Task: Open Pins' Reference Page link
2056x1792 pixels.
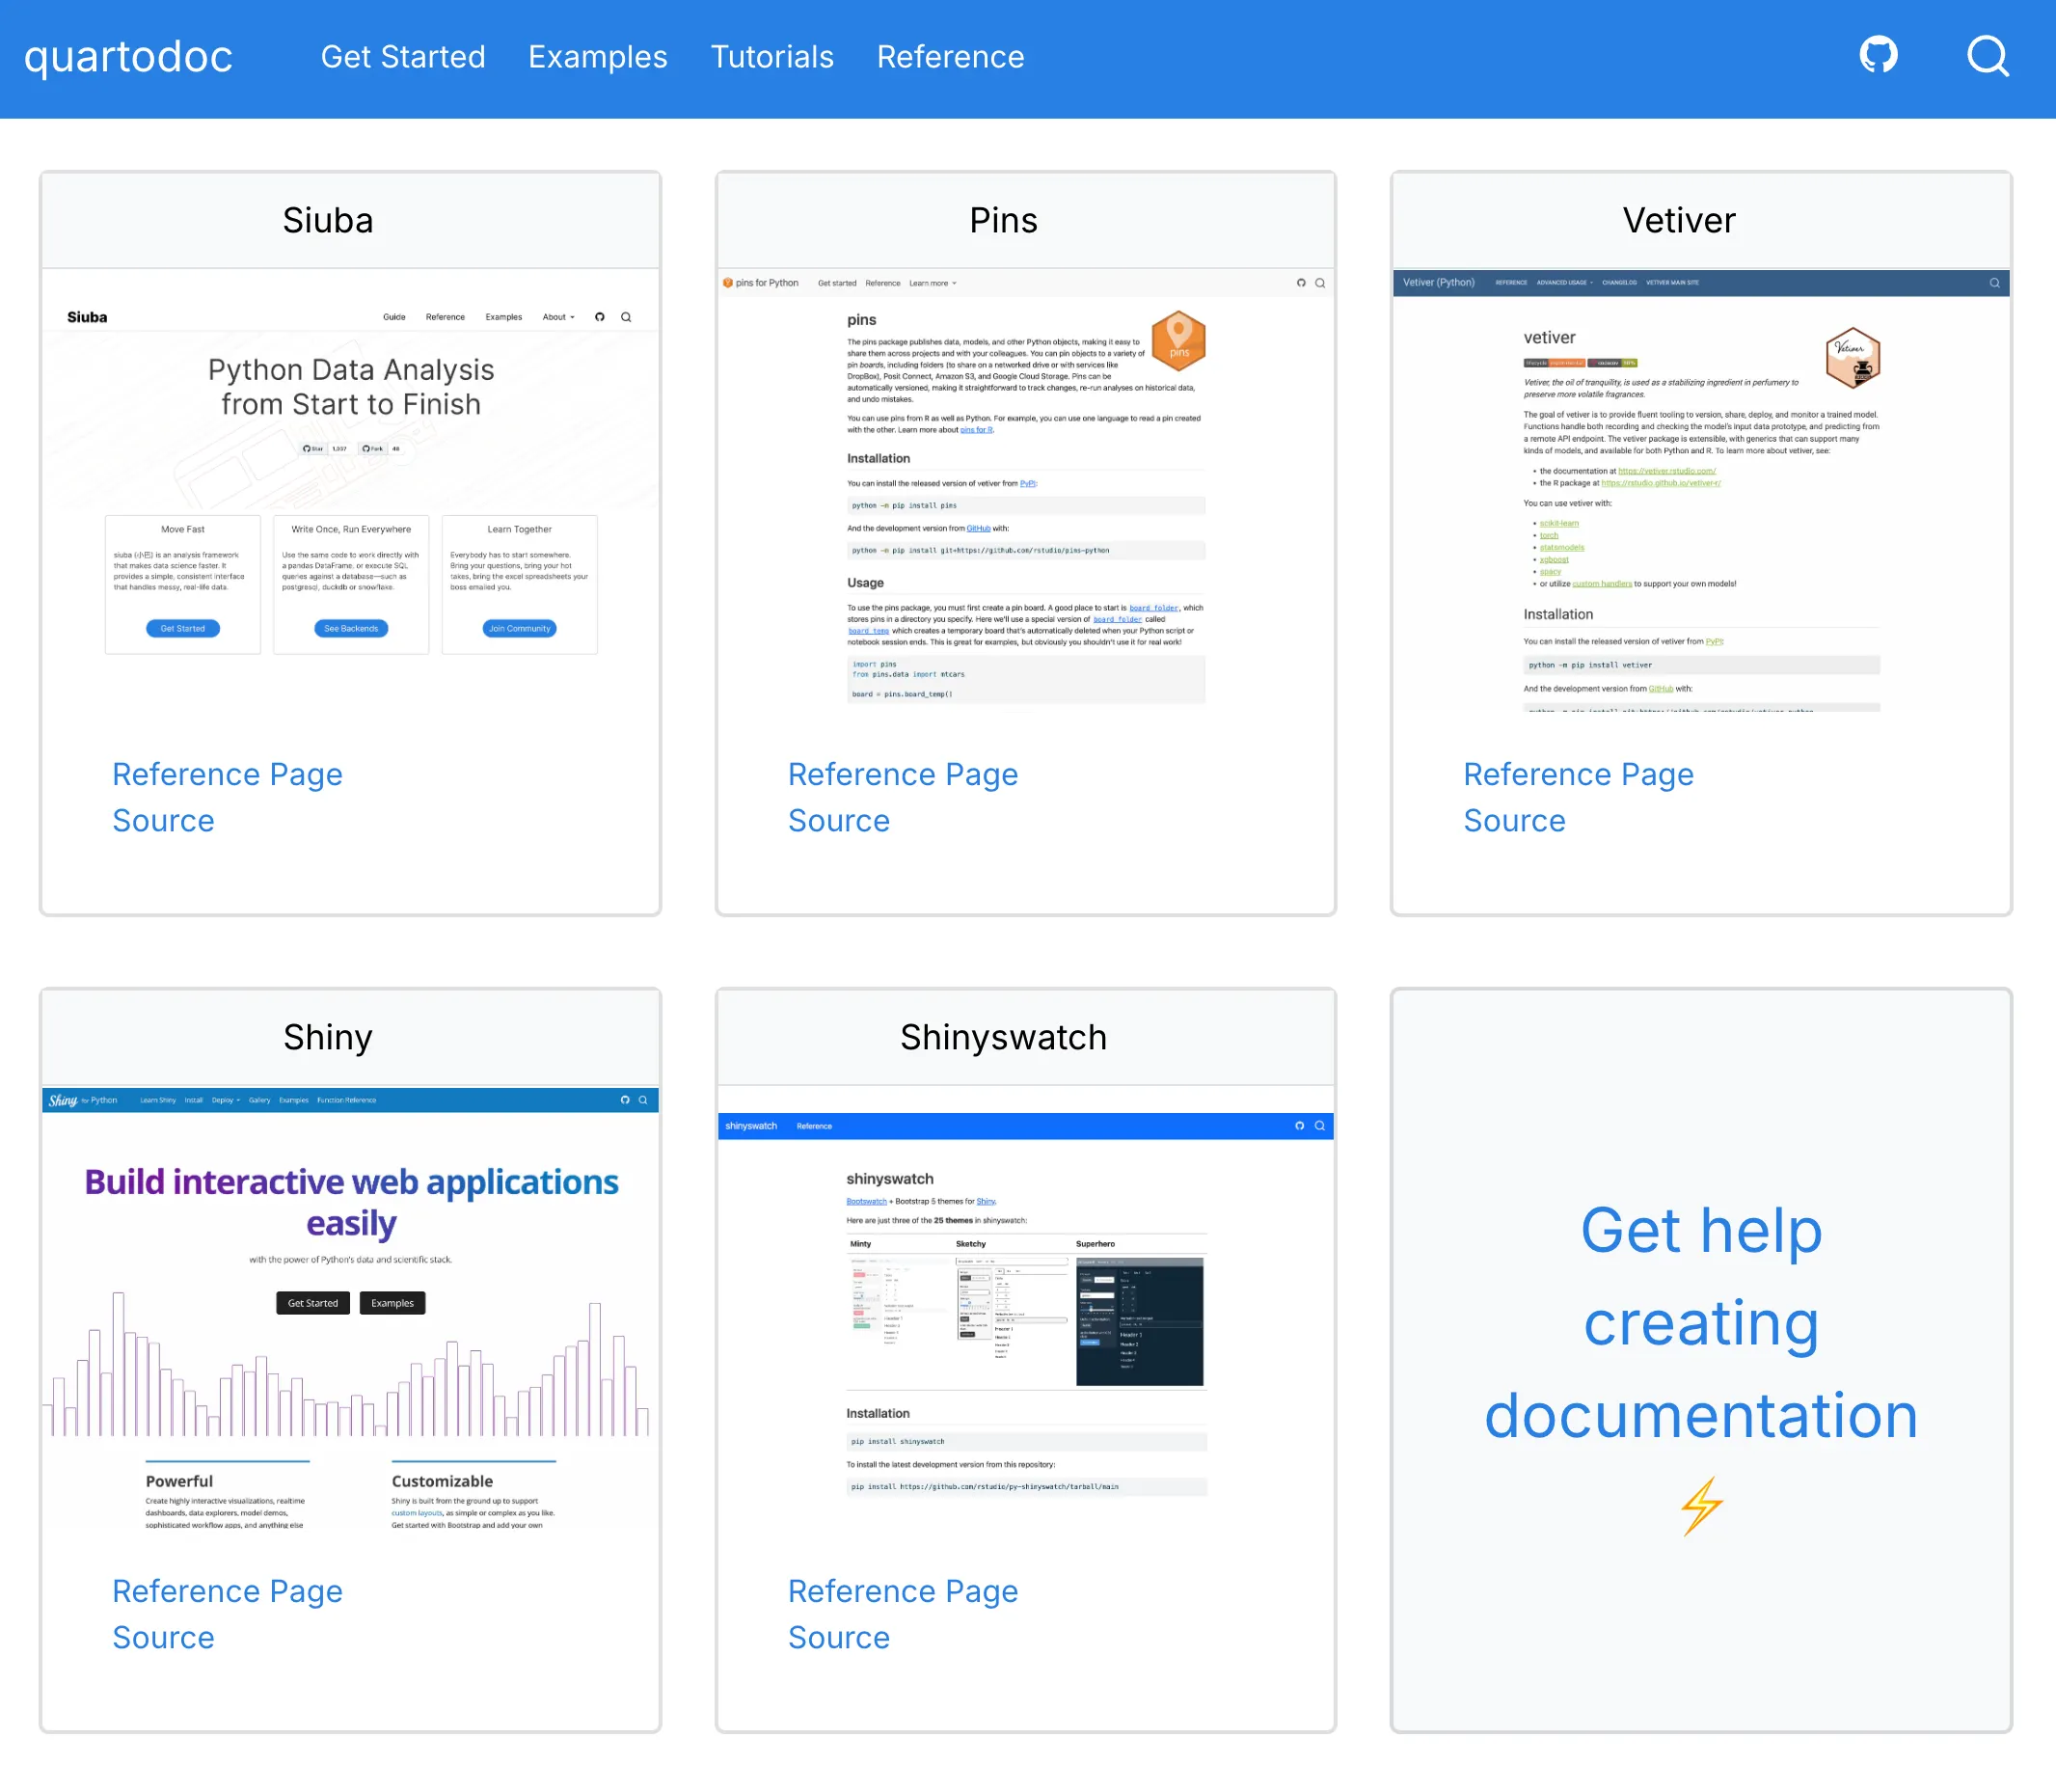Action: point(902,774)
